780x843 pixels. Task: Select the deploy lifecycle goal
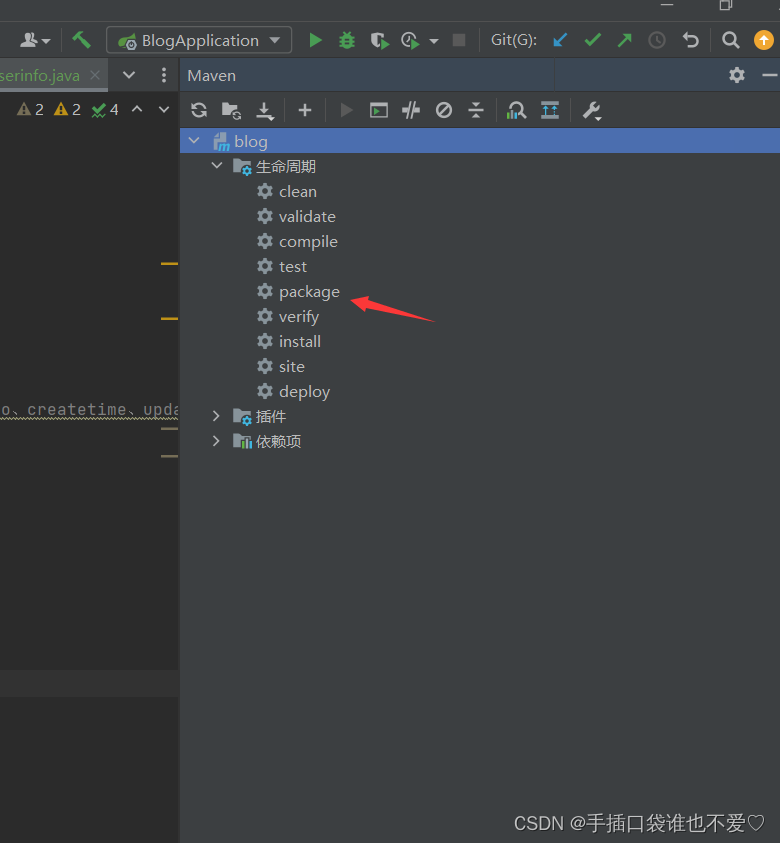(304, 392)
